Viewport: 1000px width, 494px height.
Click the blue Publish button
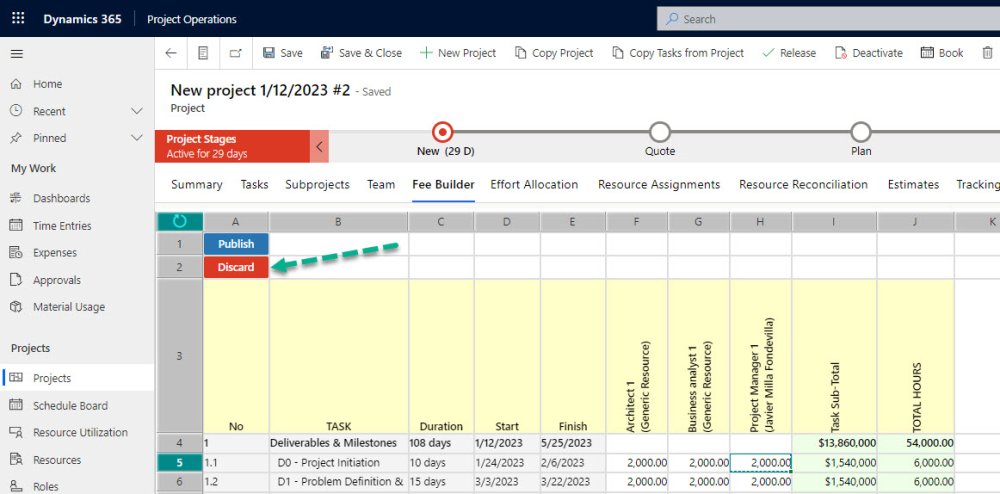click(x=236, y=244)
